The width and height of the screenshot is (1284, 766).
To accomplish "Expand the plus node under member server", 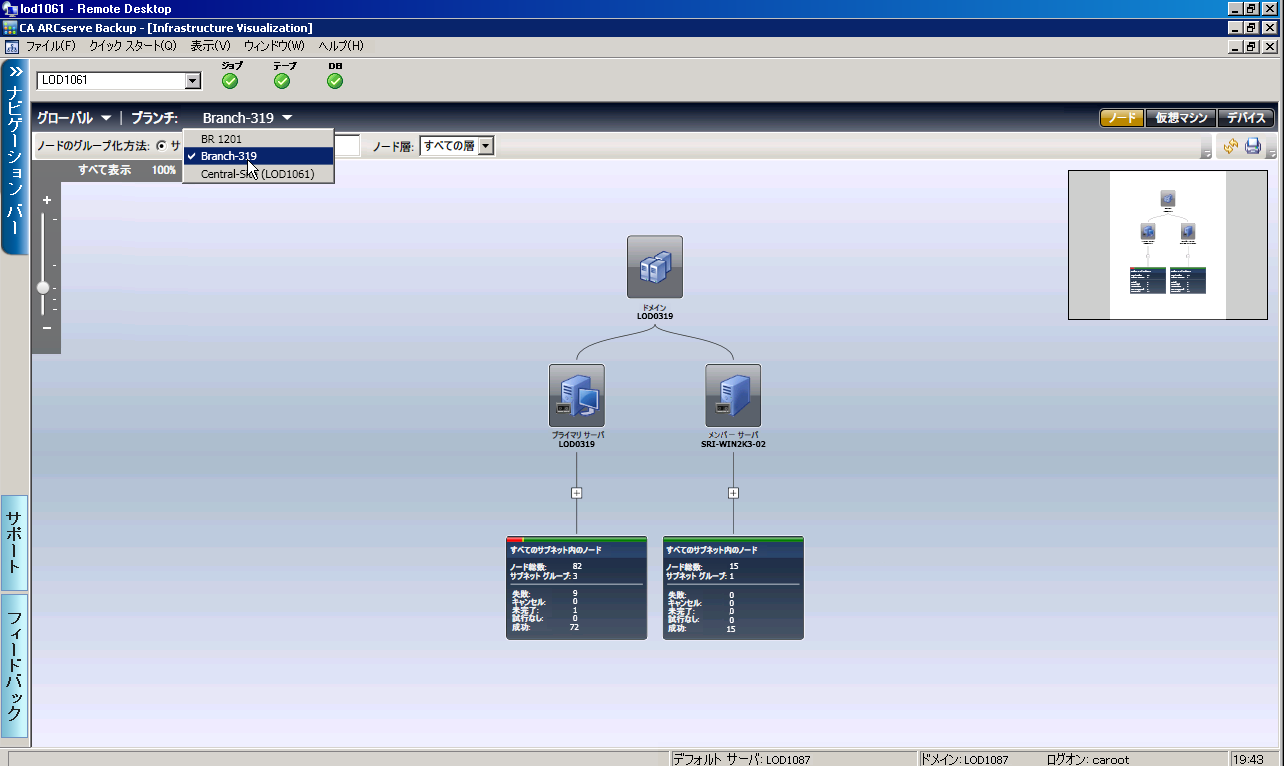I will (x=733, y=493).
